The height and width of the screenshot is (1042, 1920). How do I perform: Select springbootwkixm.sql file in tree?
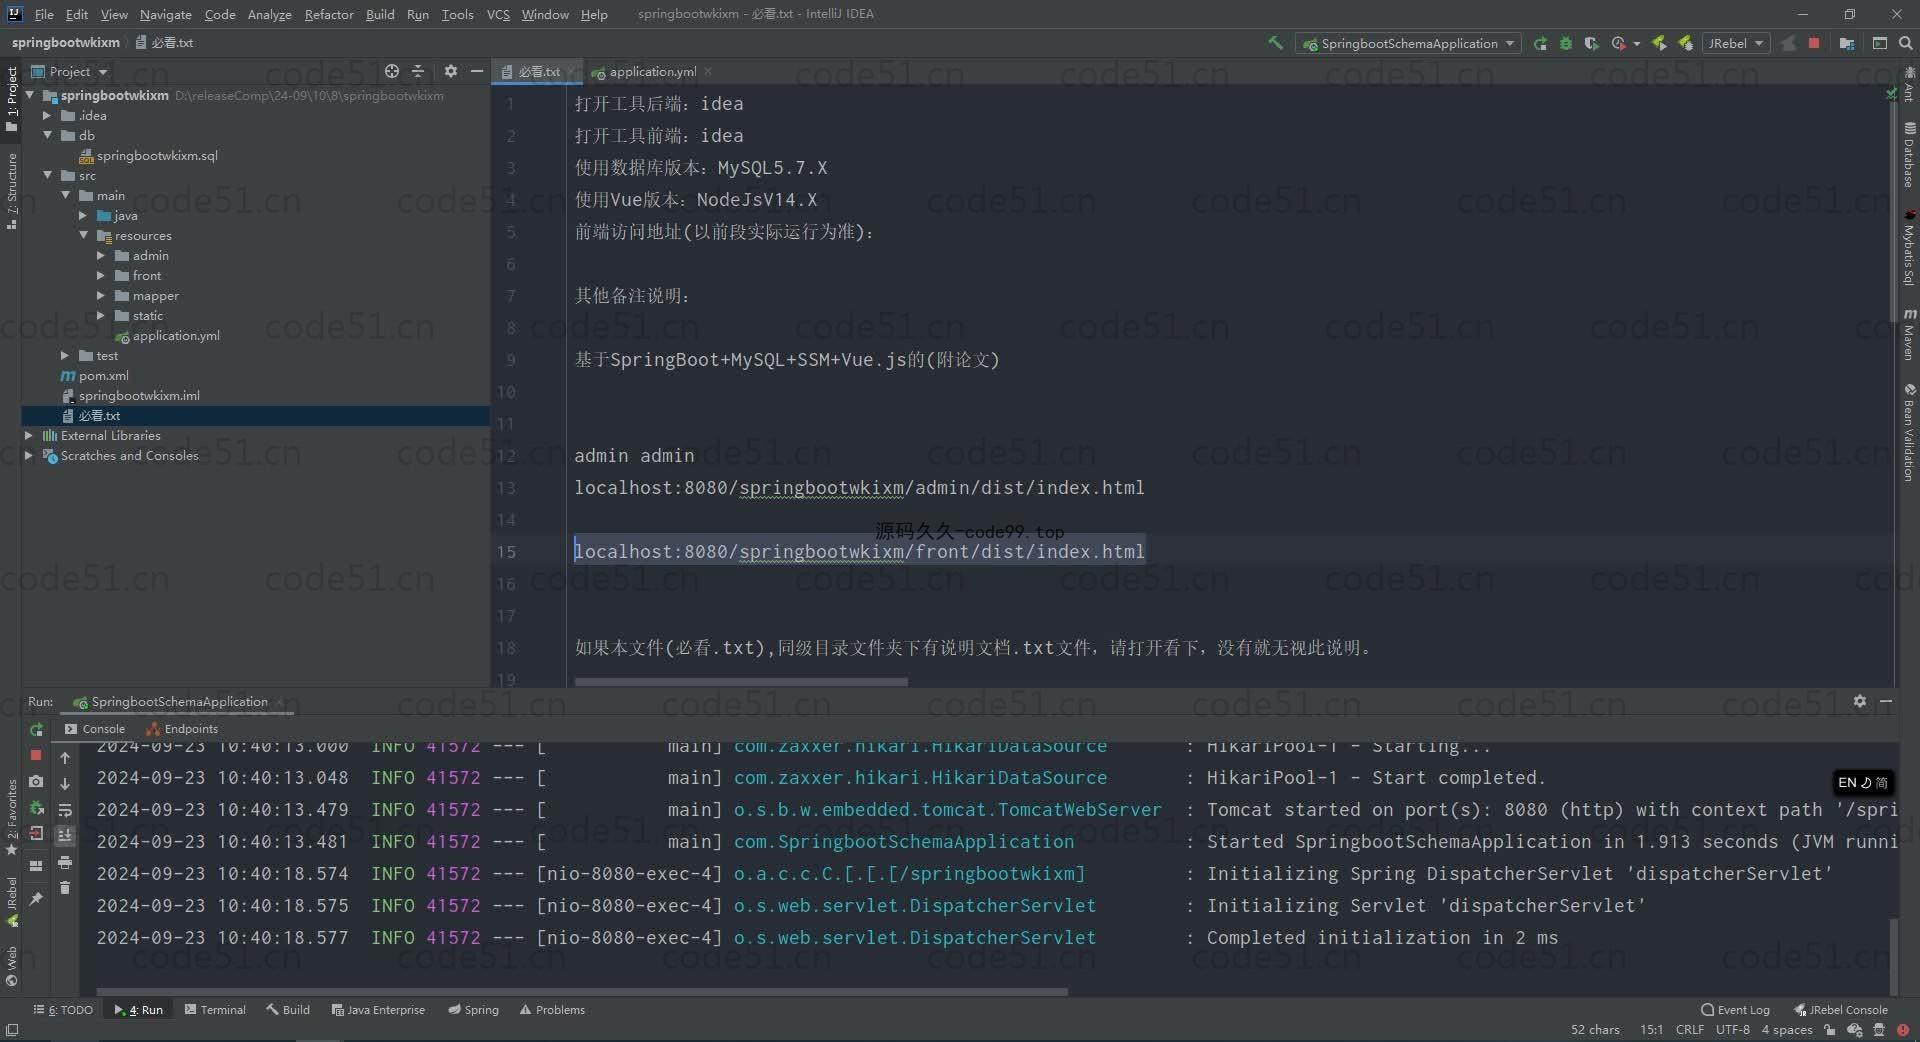tap(148, 155)
